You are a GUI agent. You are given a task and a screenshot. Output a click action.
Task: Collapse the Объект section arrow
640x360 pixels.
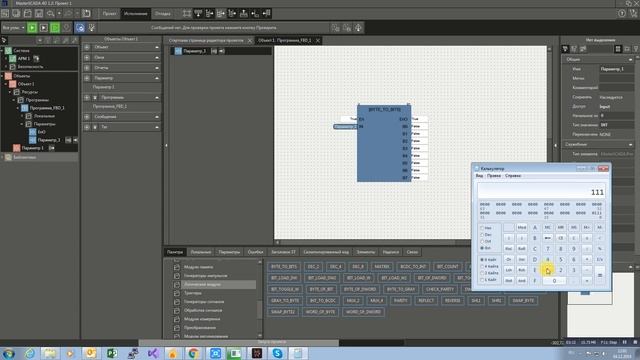pyautogui.click(x=157, y=47)
